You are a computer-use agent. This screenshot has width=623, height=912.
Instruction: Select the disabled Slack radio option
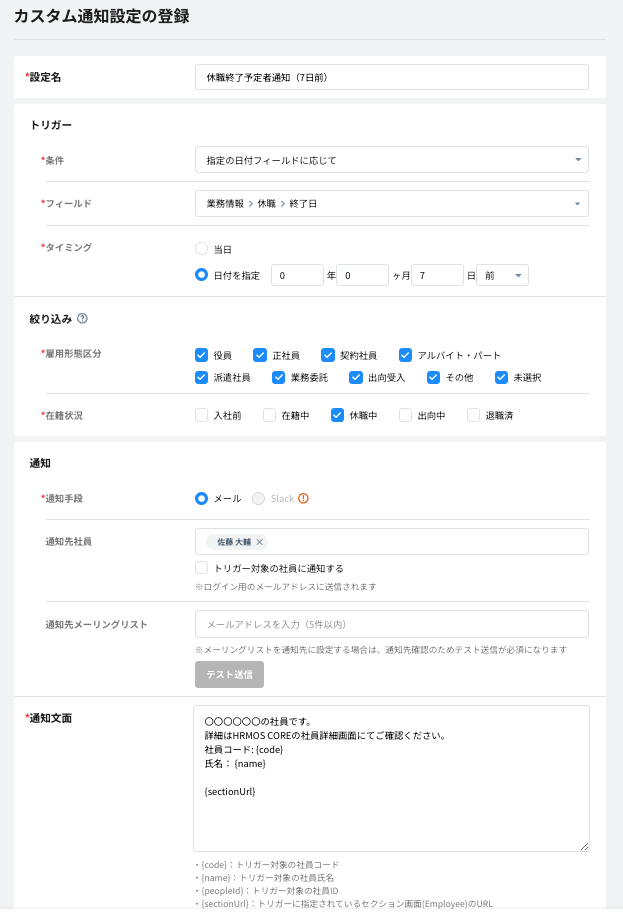[258, 498]
